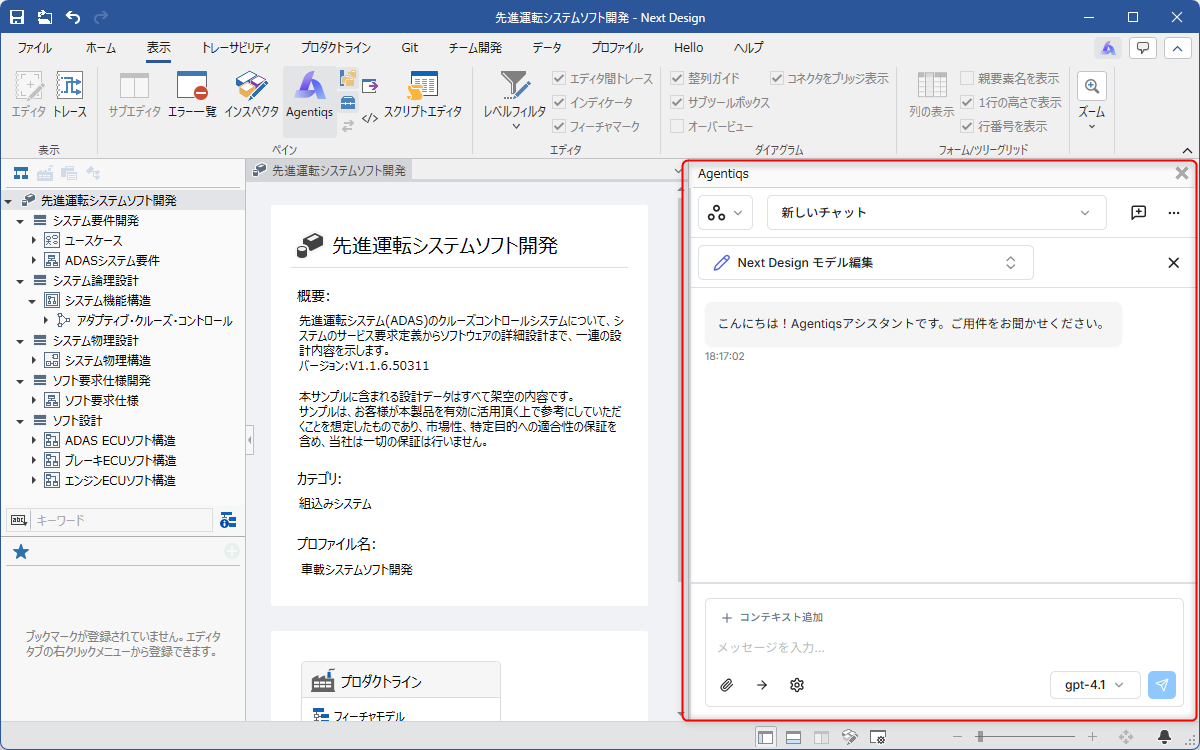This screenshot has height=750, width=1200.
Task: Toggle コネクタをブリッジ表示 checkbox
Action: (777, 78)
